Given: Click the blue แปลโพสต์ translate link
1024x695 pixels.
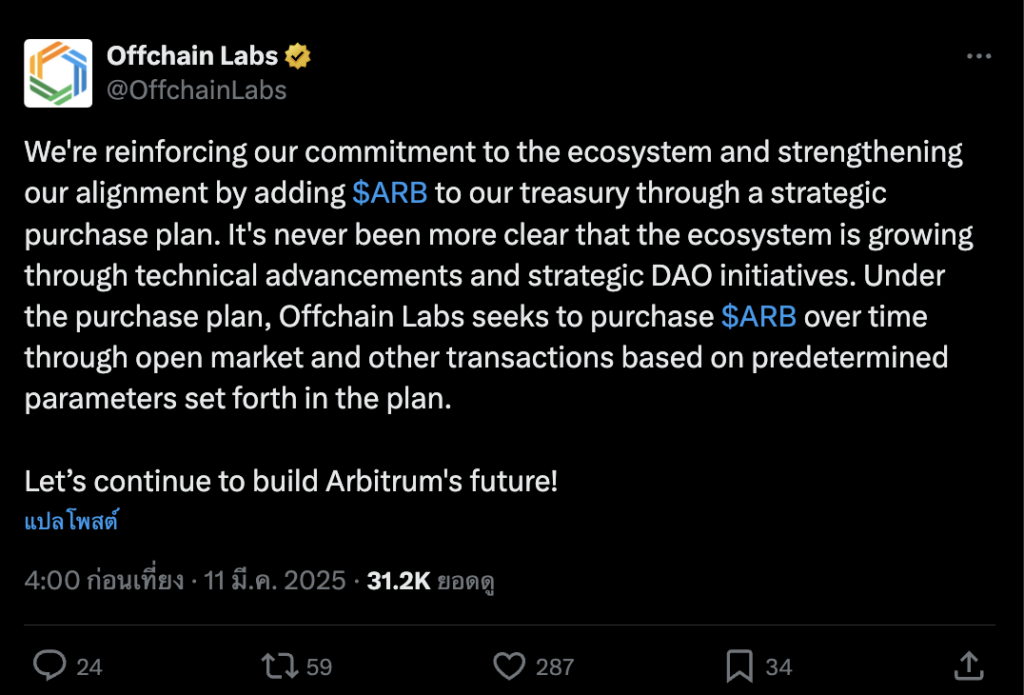Looking at the screenshot, I should tap(71, 520).
